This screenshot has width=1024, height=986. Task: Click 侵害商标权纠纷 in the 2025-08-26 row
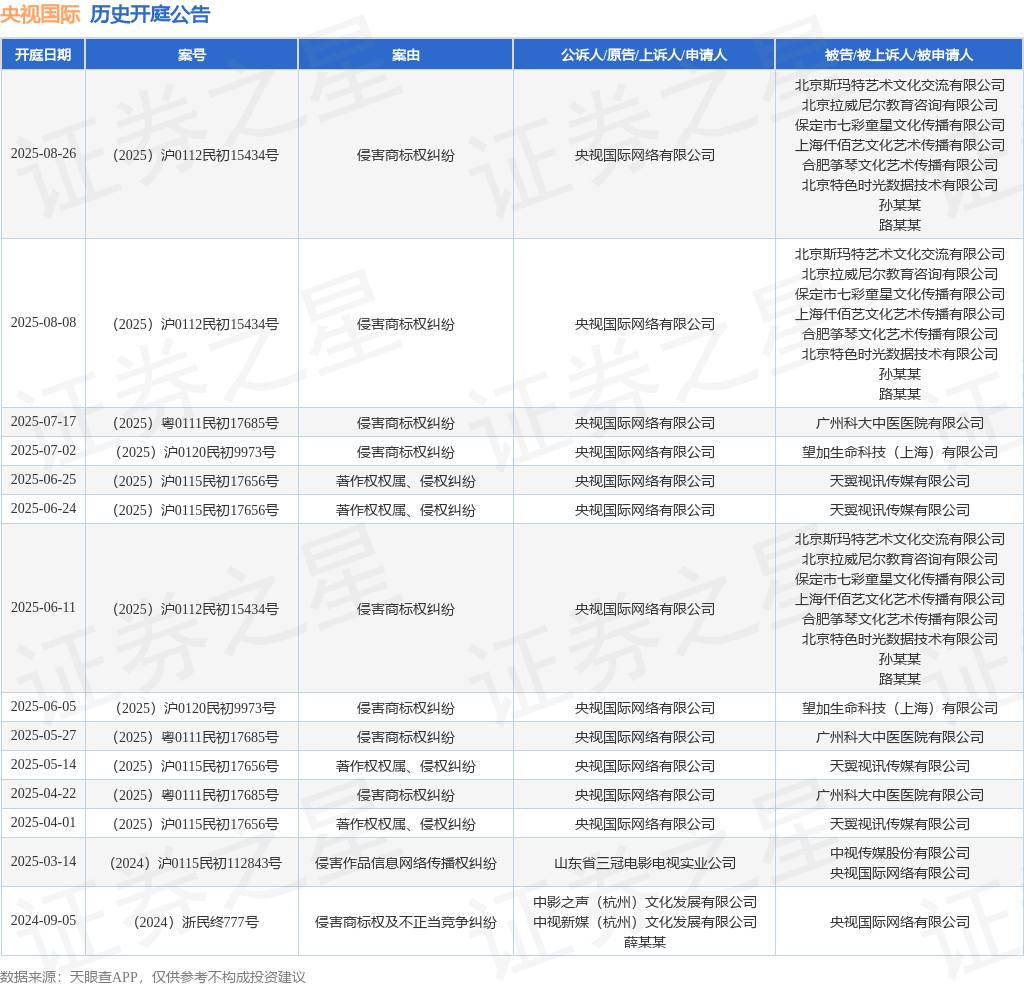[406, 155]
